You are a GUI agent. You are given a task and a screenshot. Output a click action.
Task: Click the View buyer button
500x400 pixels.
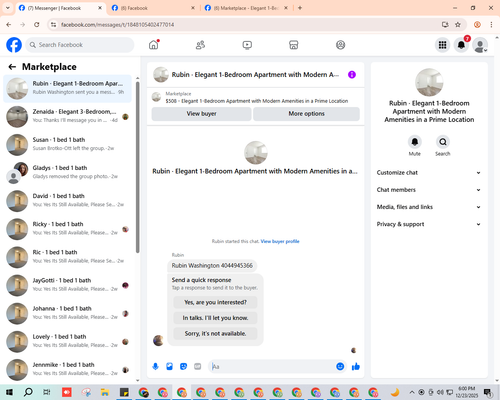tap(201, 114)
